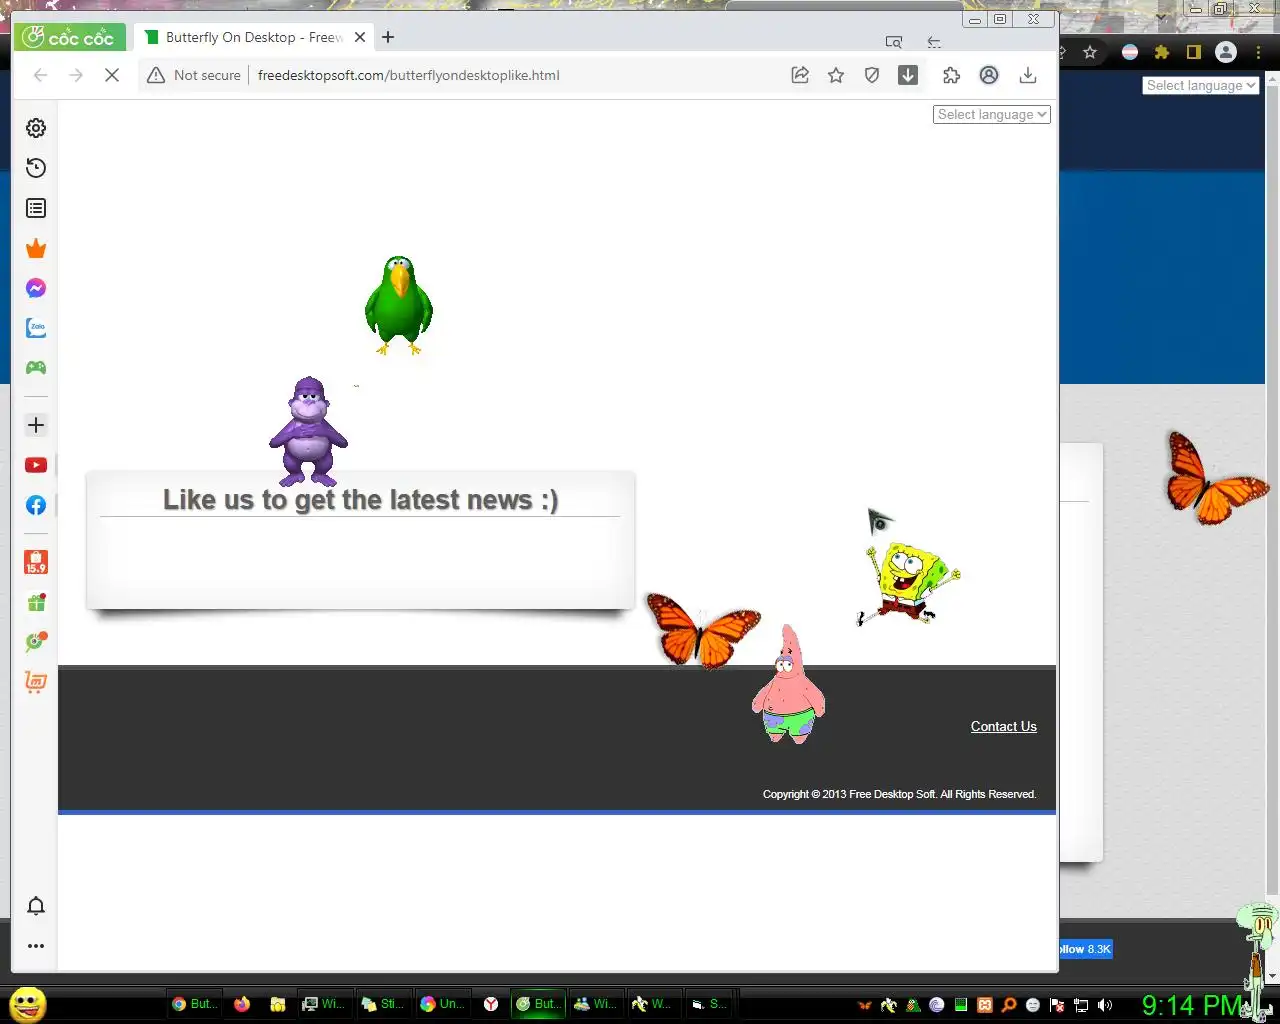This screenshot has width=1280, height=1024.
Task: Click 'Like us to get the latest news' heading
Action: point(360,499)
